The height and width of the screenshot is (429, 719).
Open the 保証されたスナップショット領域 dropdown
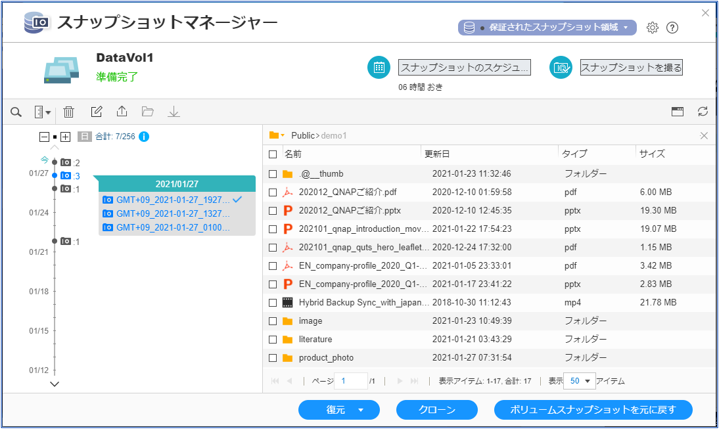coord(546,28)
